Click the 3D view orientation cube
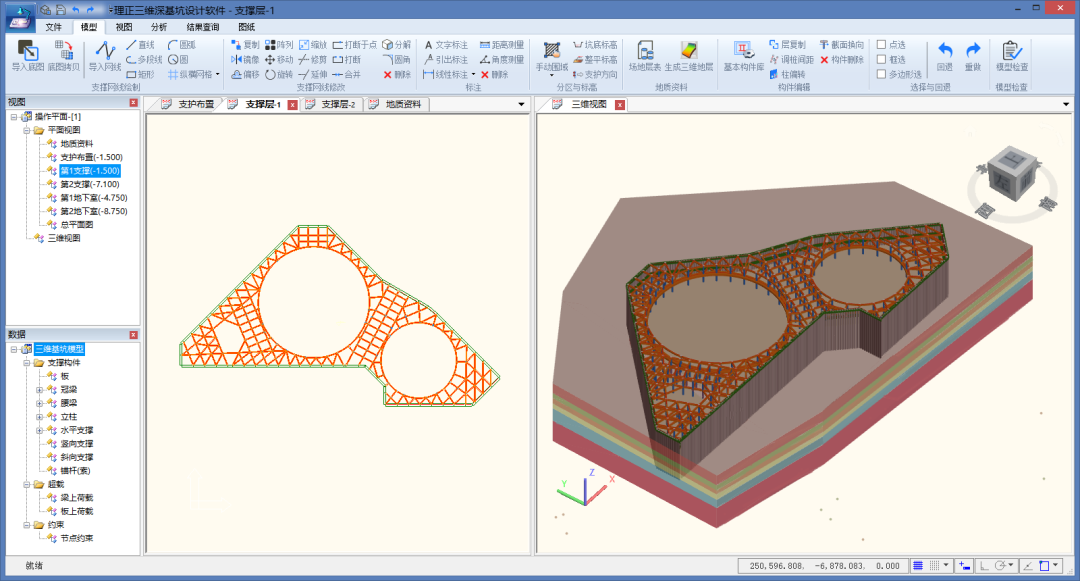 pyautogui.click(x=1014, y=173)
